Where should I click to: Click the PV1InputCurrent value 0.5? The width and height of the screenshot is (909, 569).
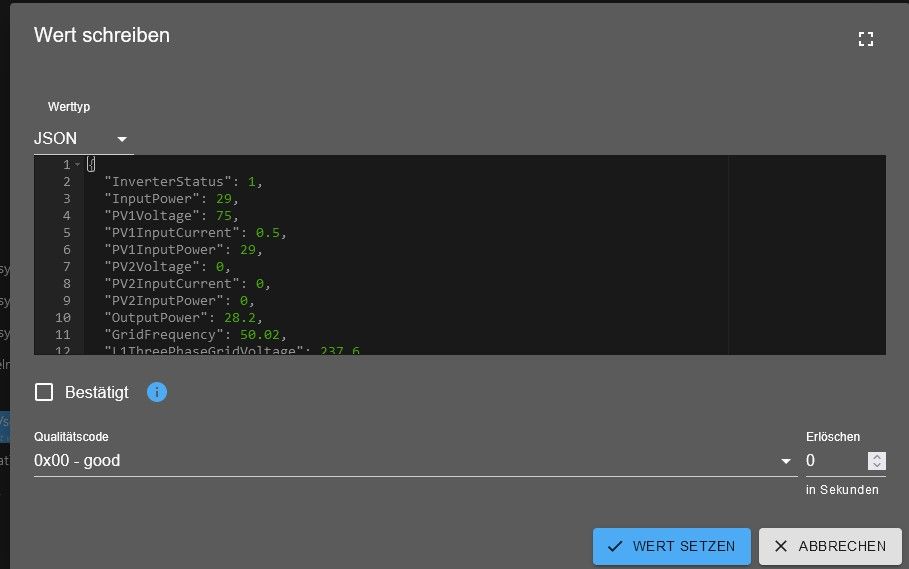[x=268, y=233]
